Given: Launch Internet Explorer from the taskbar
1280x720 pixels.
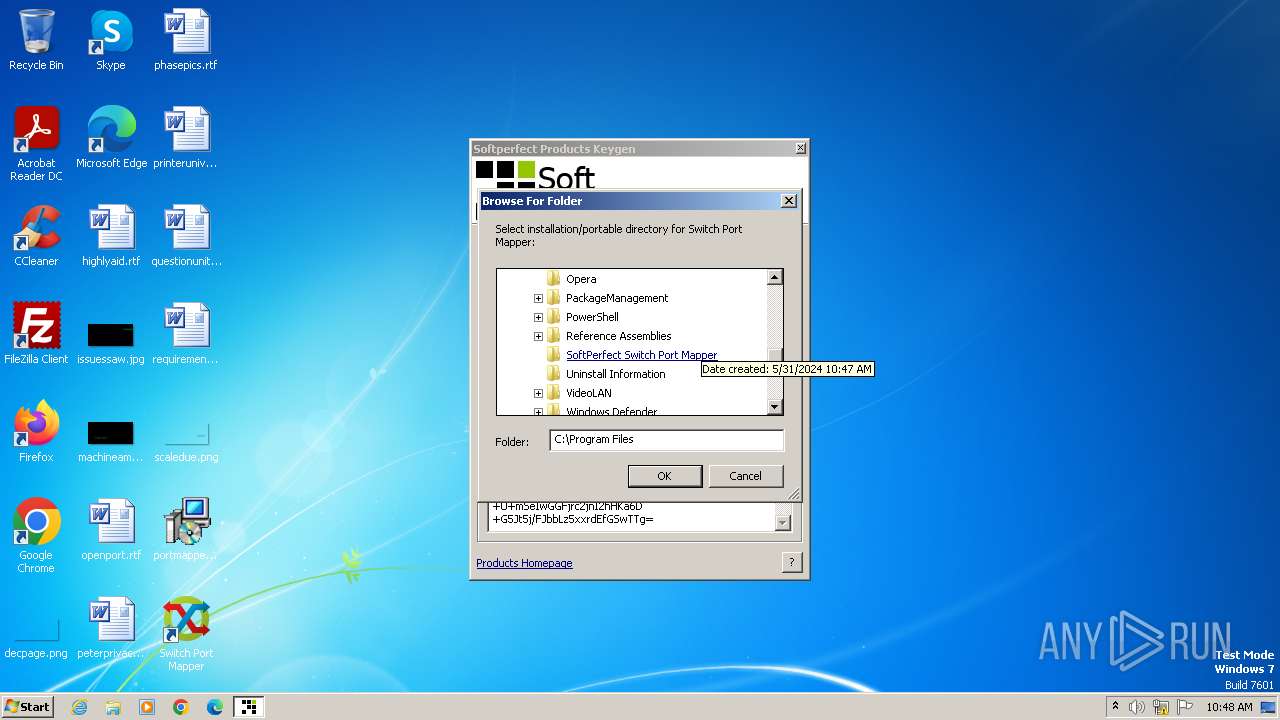Looking at the screenshot, I should (x=79, y=707).
